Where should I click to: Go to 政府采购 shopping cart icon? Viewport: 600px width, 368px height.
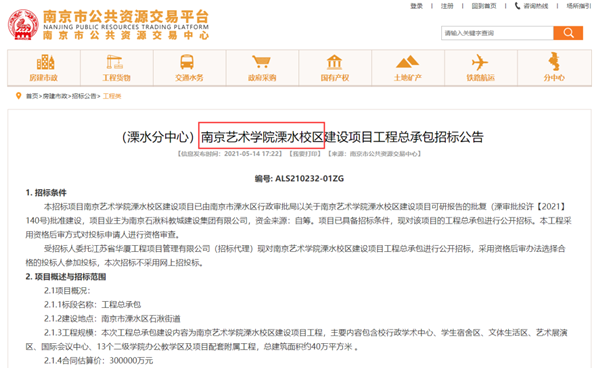click(262, 68)
